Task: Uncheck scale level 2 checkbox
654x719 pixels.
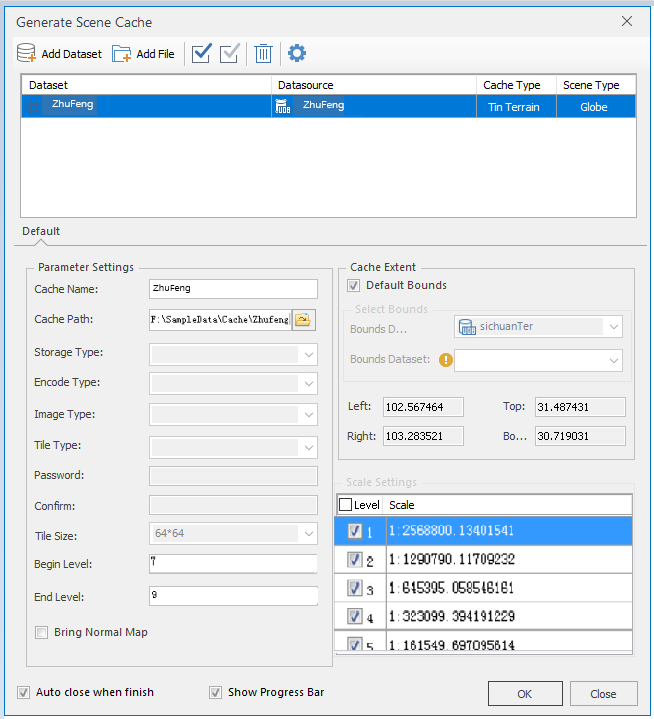Action: point(355,559)
